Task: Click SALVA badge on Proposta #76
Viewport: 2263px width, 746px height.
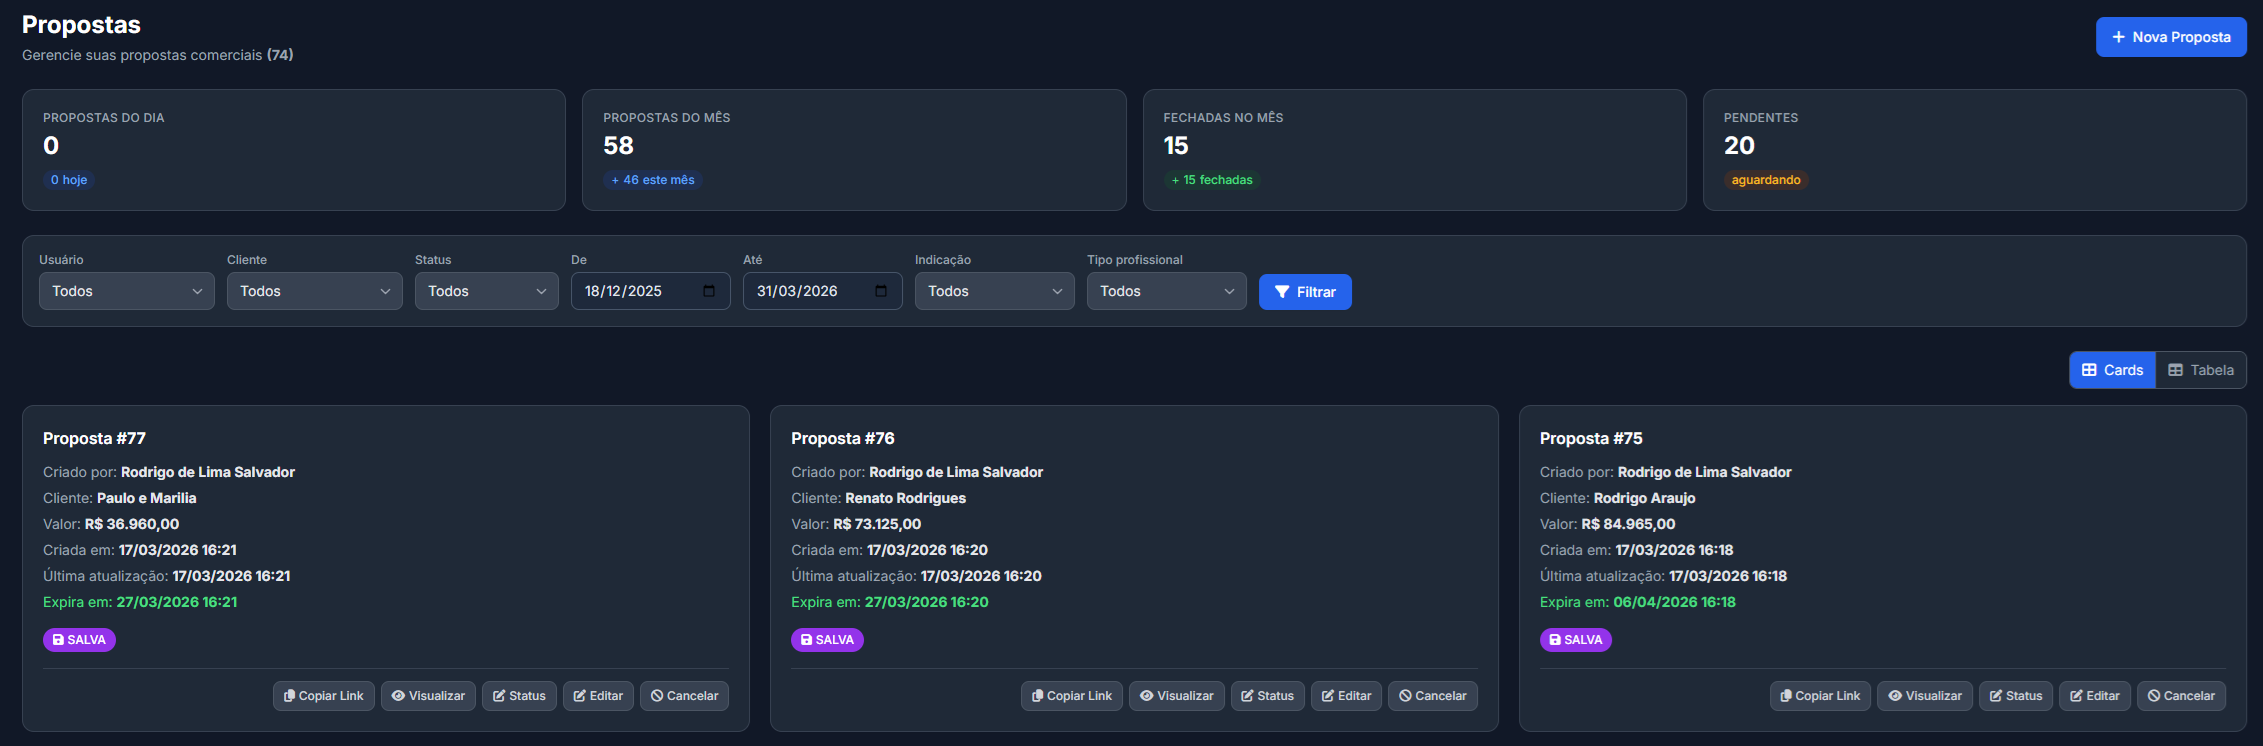Action: pos(827,640)
